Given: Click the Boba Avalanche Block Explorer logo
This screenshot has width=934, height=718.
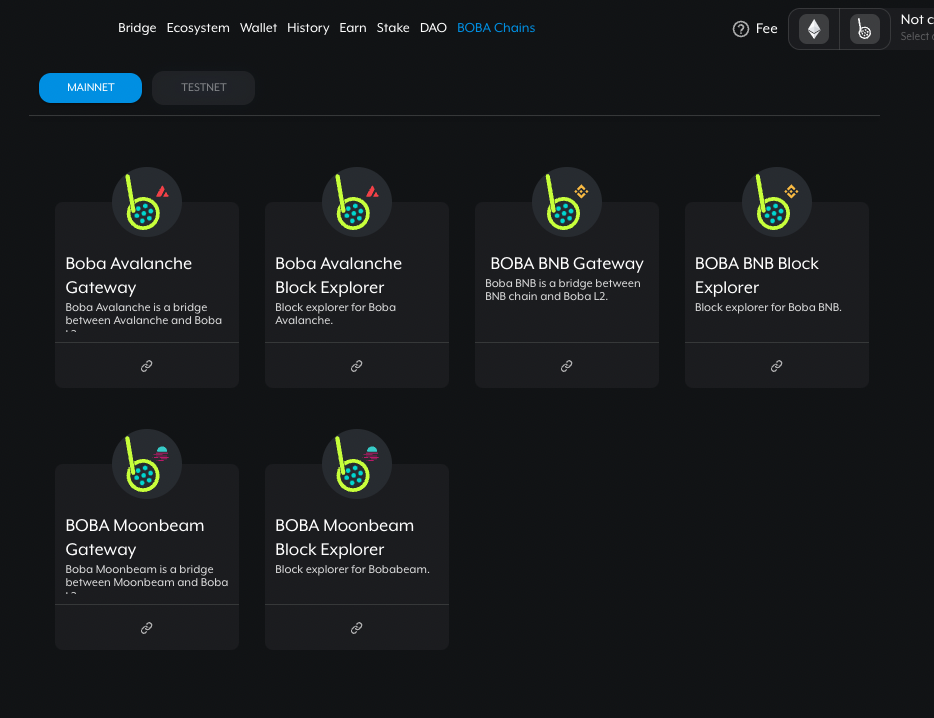Looking at the screenshot, I should point(356,202).
